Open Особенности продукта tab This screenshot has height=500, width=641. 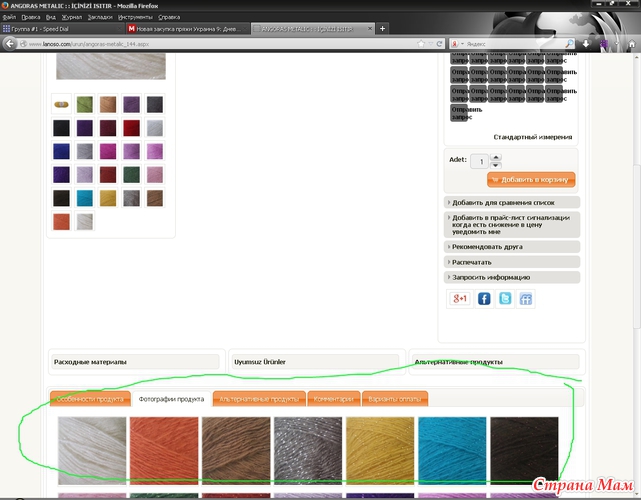(x=90, y=399)
